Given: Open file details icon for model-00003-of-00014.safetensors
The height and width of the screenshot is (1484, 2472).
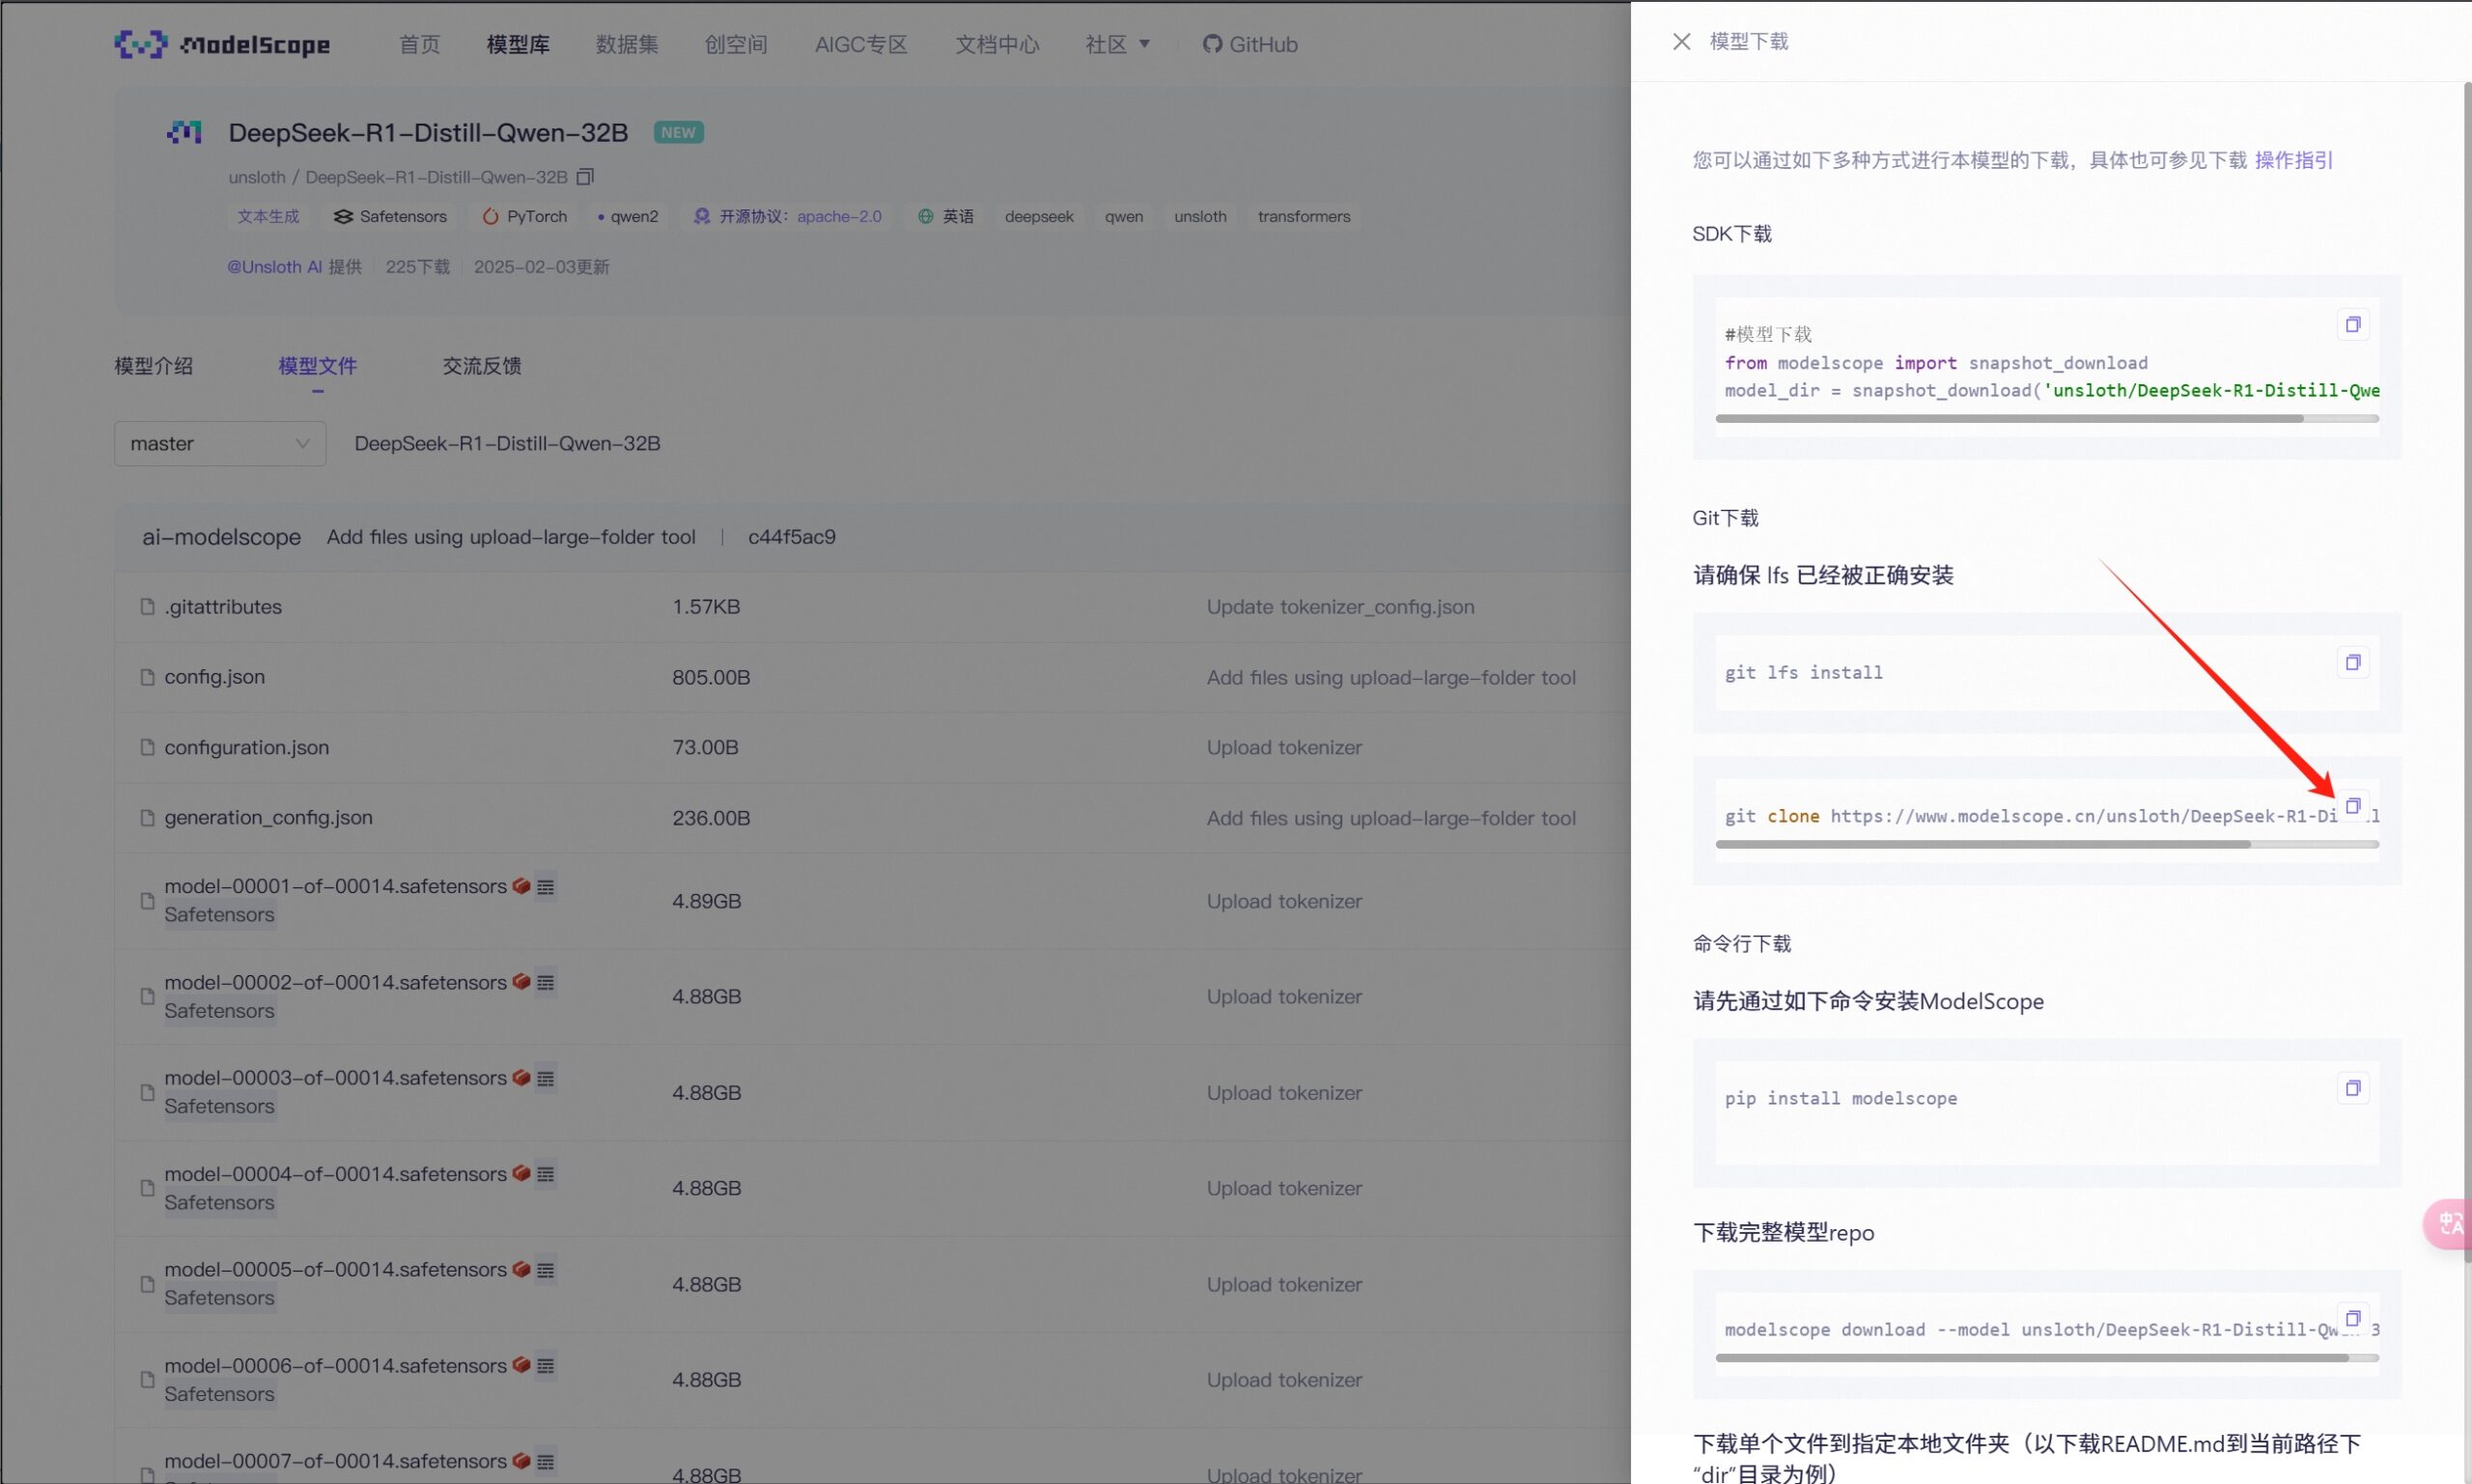Looking at the screenshot, I should click(x=545, y=1079).
